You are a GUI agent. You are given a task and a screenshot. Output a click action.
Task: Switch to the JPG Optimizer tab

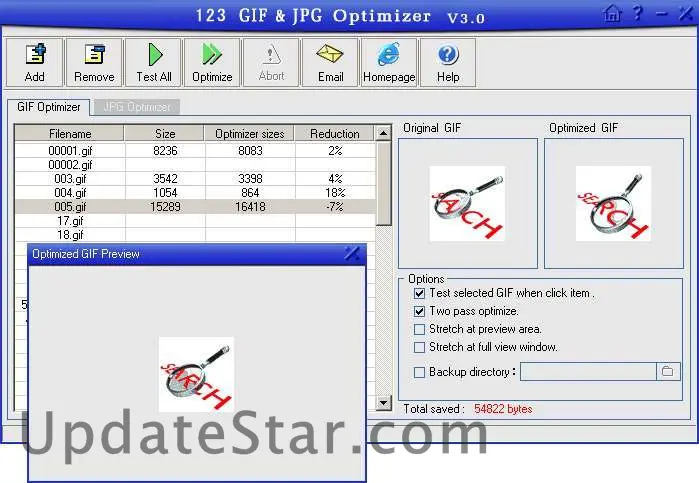(137, 107)
